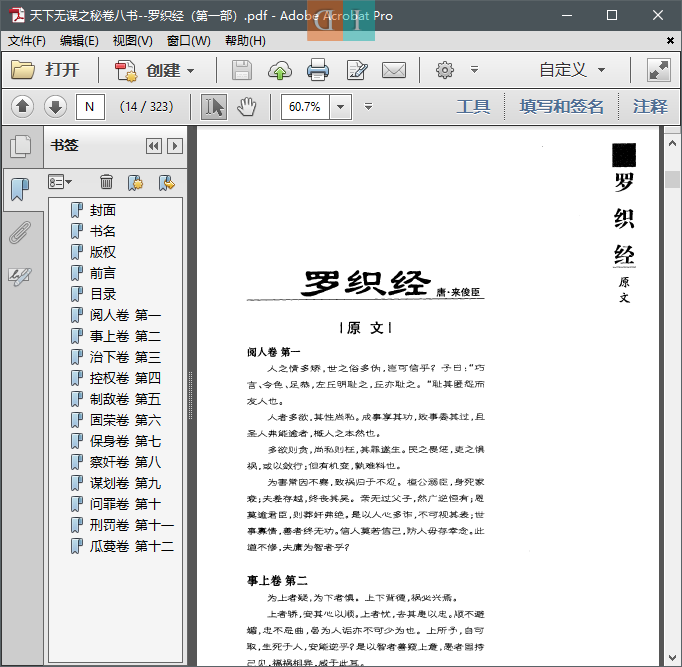The height and width of the screenshot is (667, 682).
Task: Open the 填写和签名 pane
Action: pos(561,107)
